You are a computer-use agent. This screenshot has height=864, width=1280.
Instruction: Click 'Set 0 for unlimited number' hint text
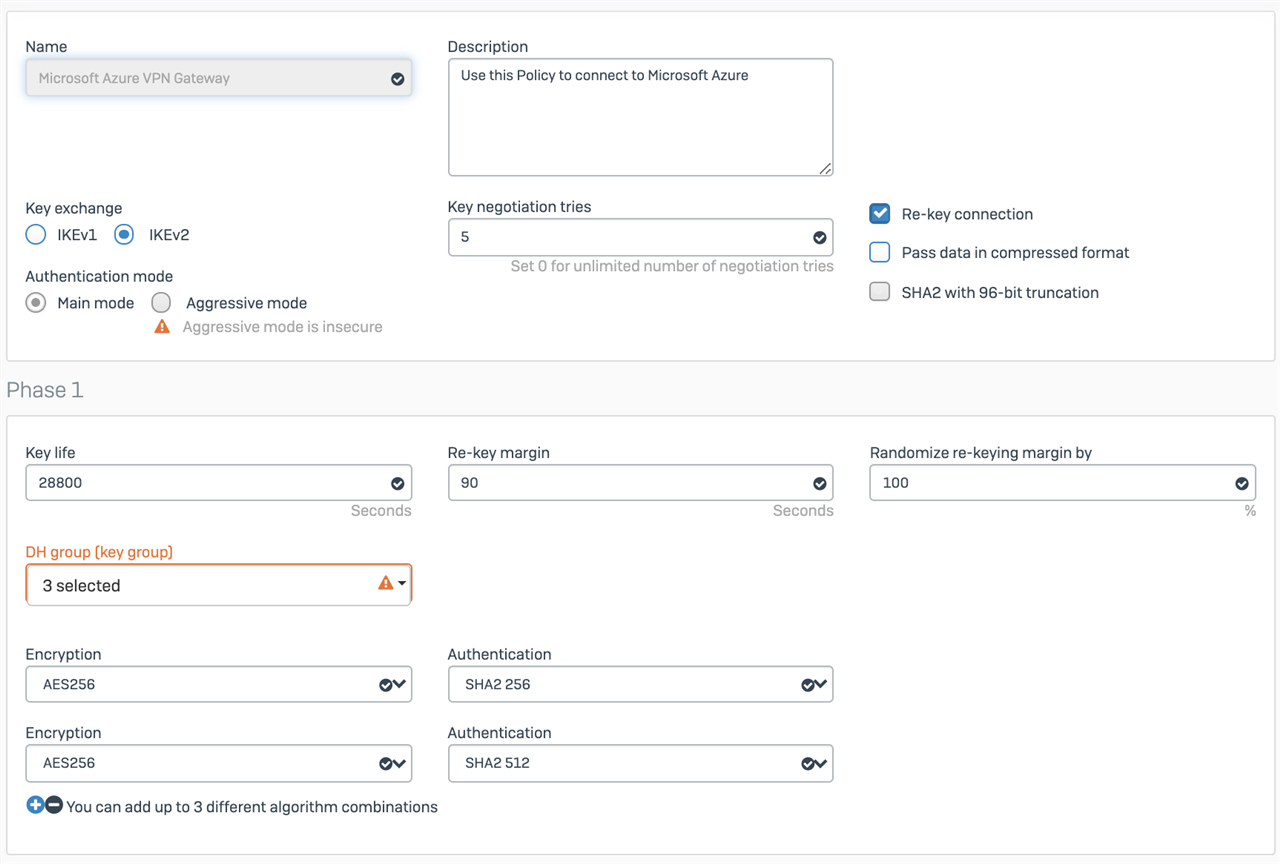(x=672, y=266)
